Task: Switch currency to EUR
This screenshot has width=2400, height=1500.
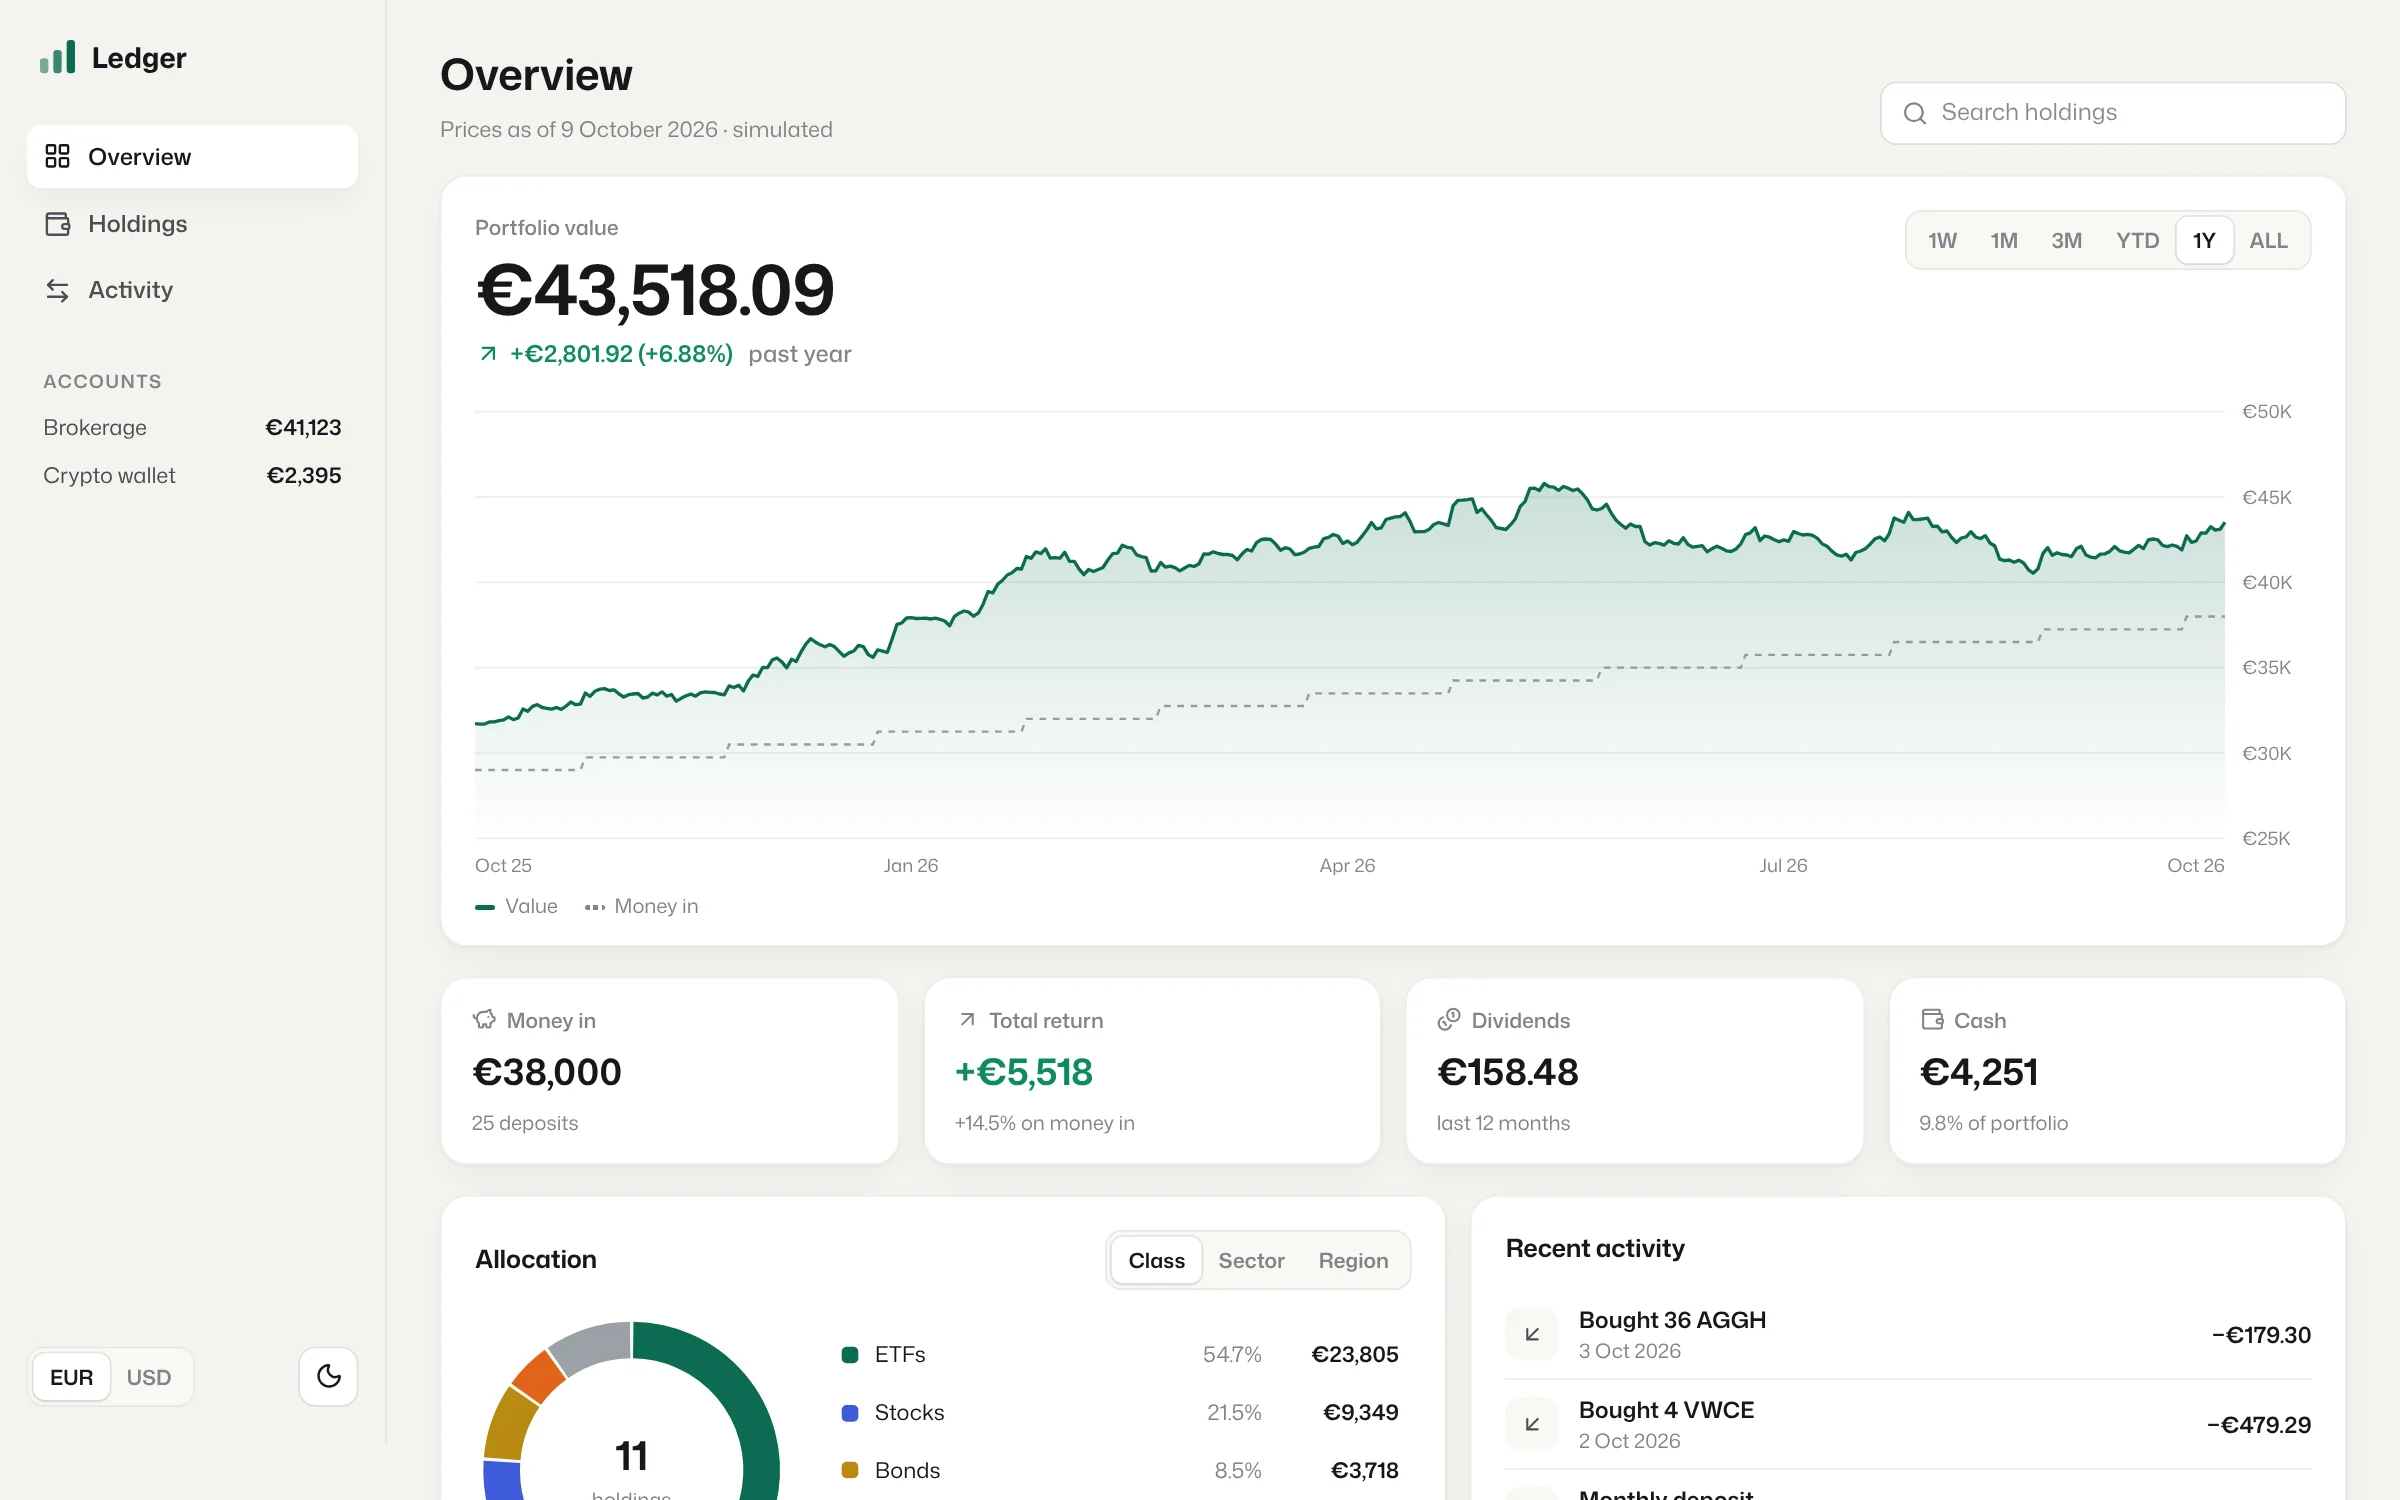Action: (x=71, y=1377)
